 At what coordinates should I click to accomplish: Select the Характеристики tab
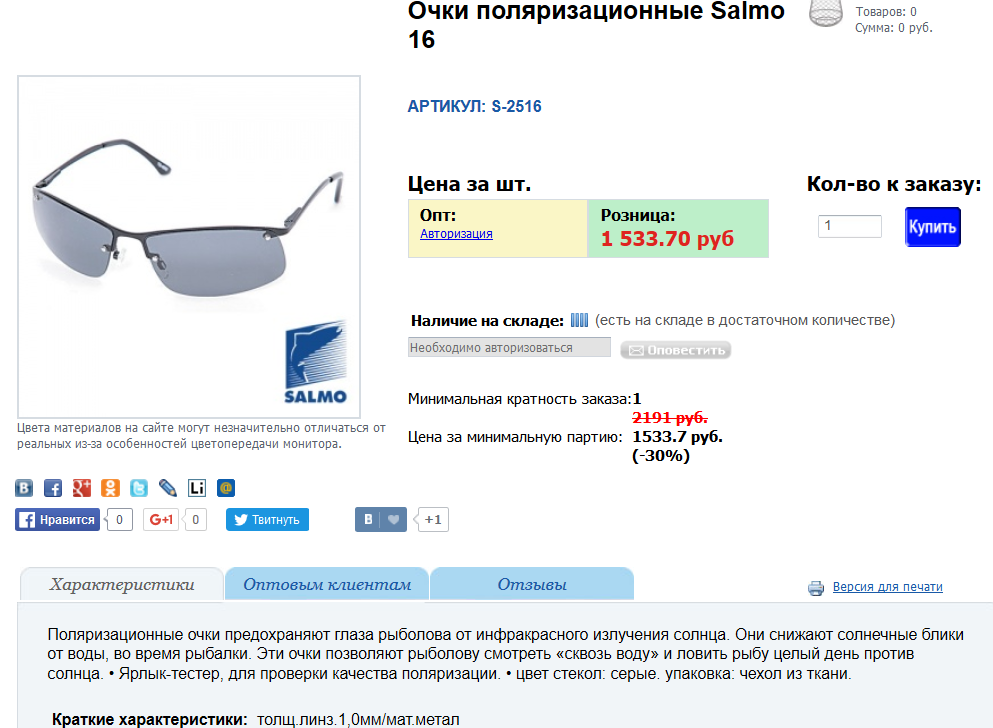coord(122,584)
